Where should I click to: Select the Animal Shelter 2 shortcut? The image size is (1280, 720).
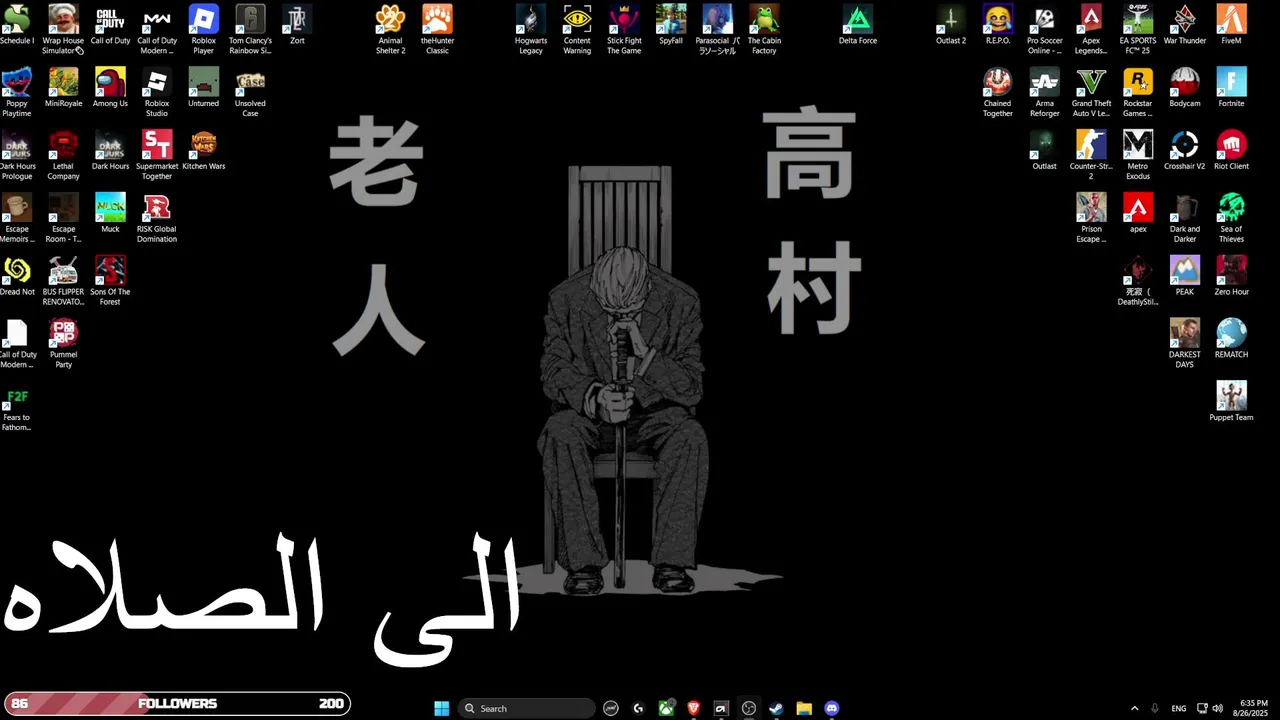tap(390, 29)
